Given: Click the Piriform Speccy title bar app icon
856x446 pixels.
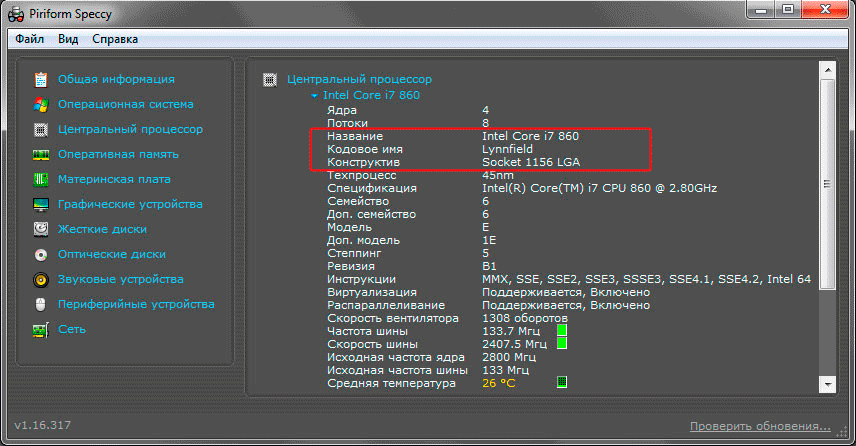Looking at the screenshot, I should [16, 14].
